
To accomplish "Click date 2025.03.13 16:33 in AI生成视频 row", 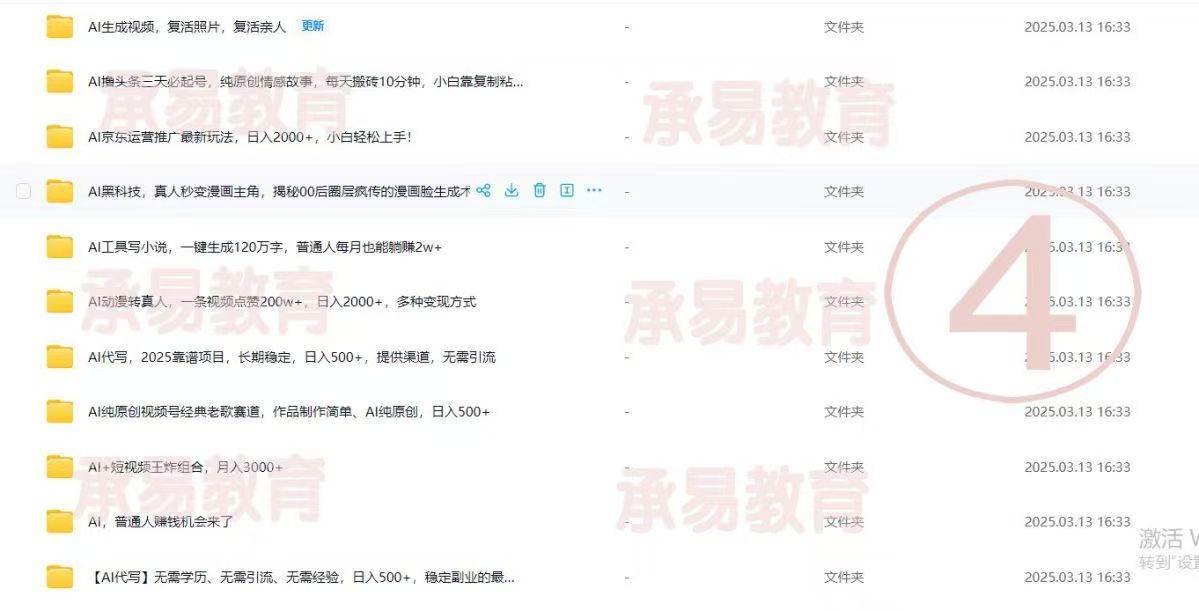I will [1077, 27].
